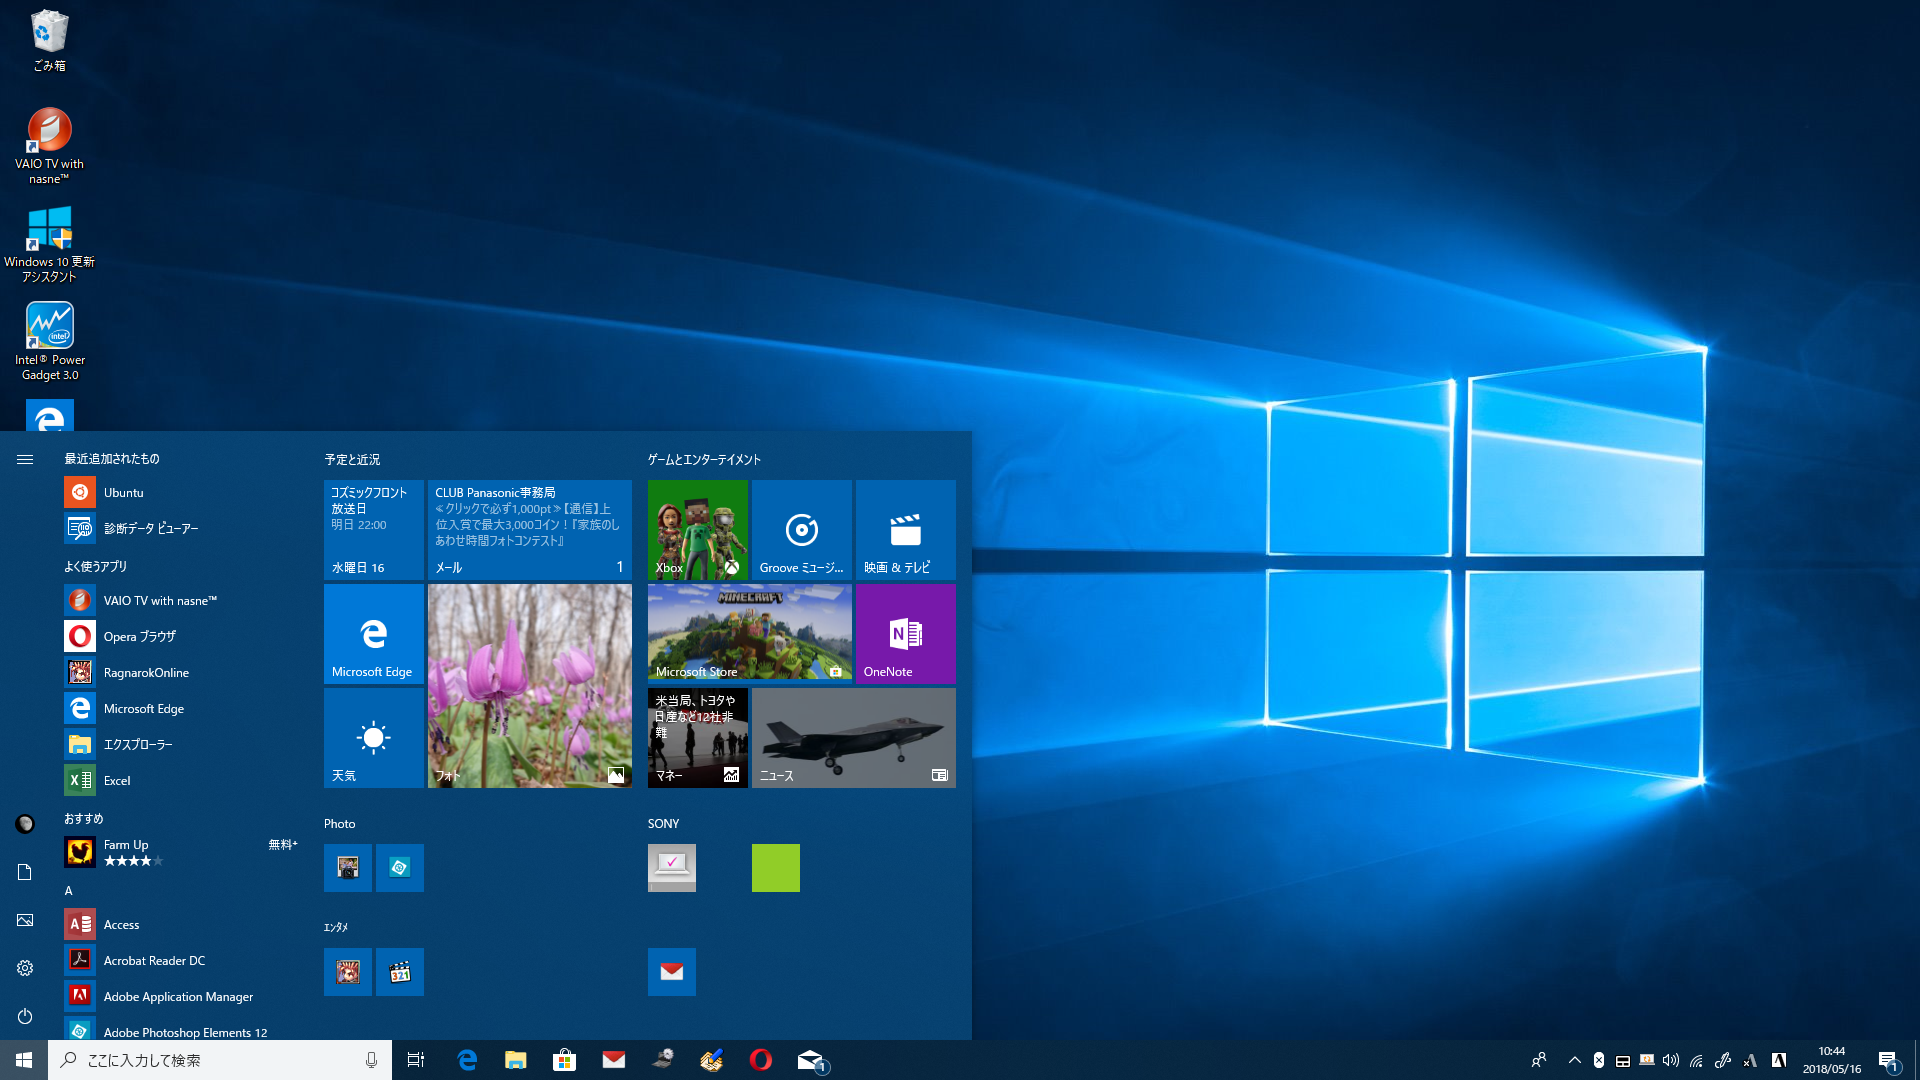
Task: Open Microsoft Edge in the frequent apps list
Action: click(x=182, y=708)
